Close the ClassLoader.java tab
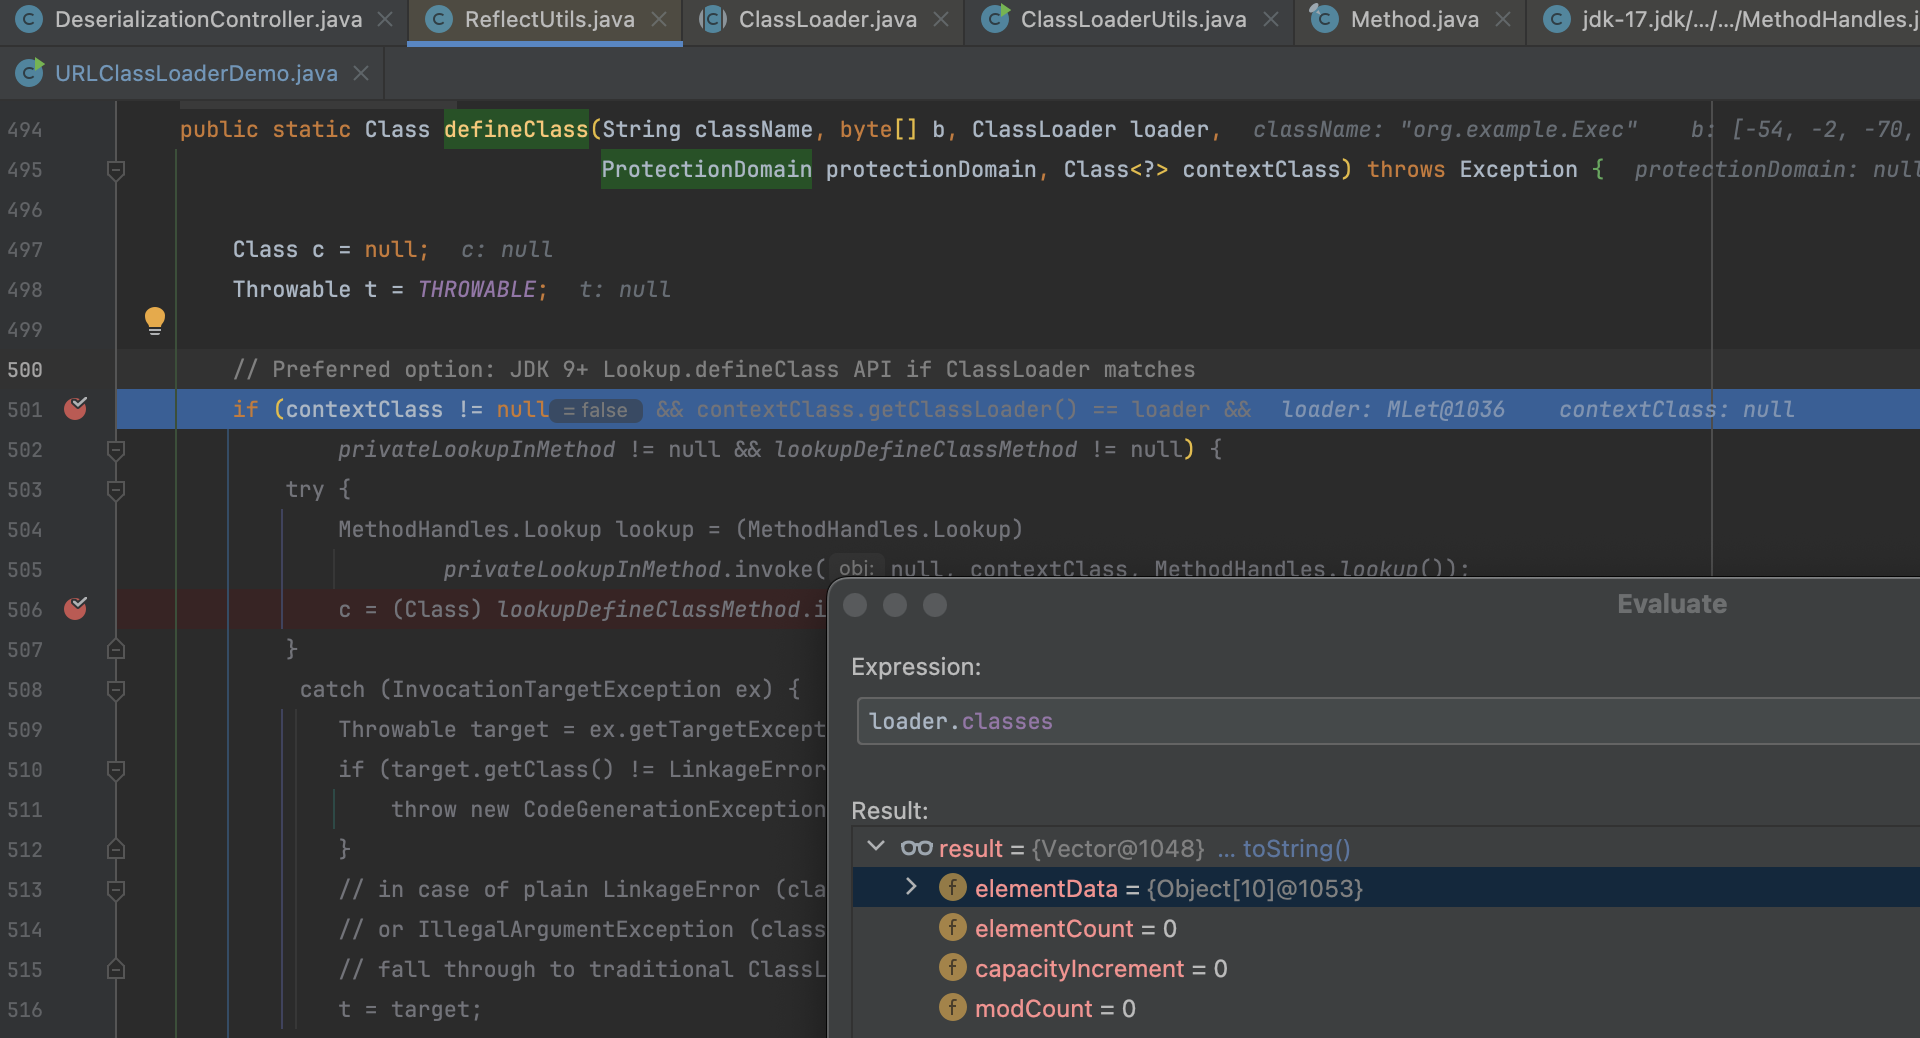Screen dimensions: 1920x1038 click(x=941, y=20)
